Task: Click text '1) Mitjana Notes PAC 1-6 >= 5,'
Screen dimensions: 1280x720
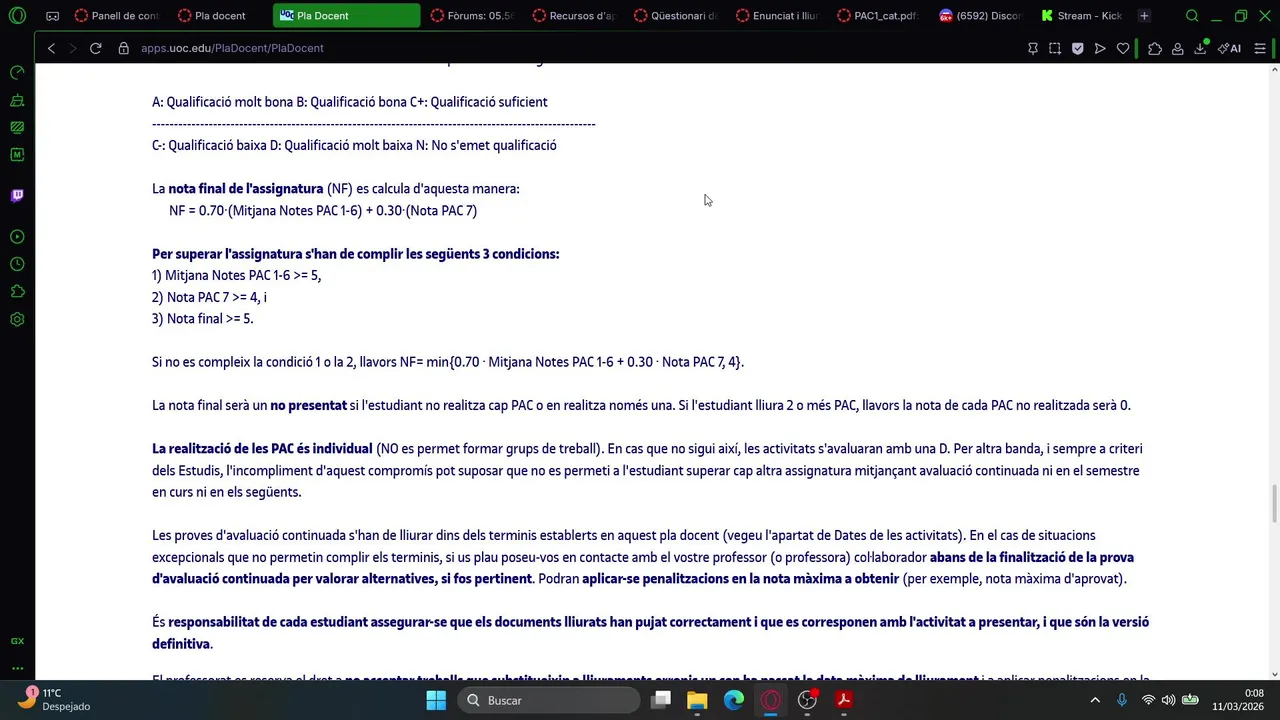Action: click(236, 276)
